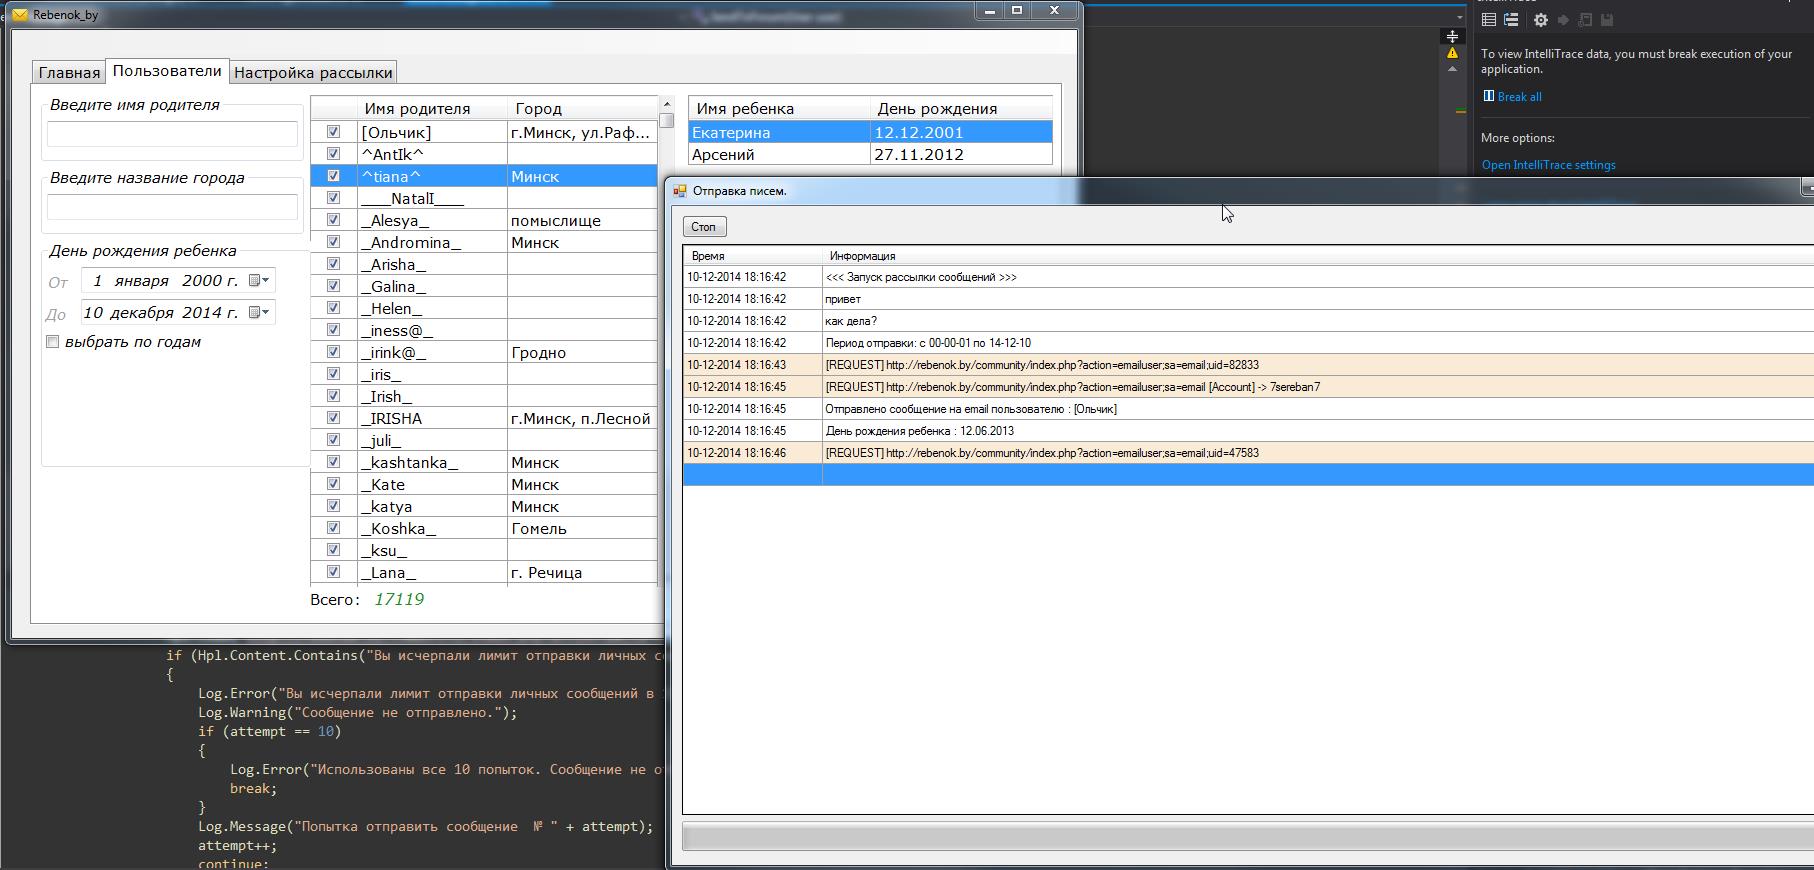The height and width of the screenshot is (870, 1814).
Task: Click the Open IntelliTrace settings link
Action: 1548,165
